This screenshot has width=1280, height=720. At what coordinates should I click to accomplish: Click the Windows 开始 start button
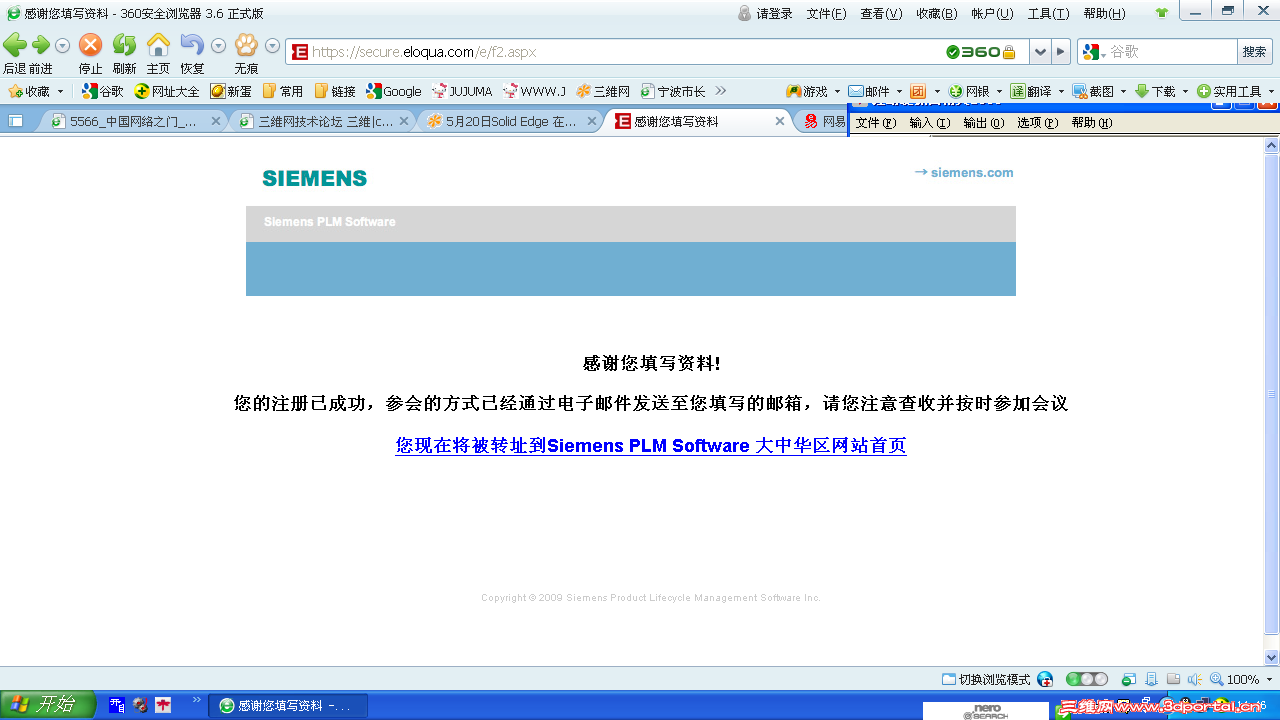click(47, 705)
